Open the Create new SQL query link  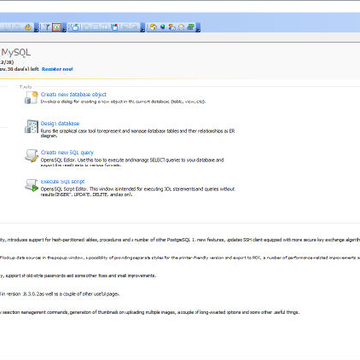(67, 152)
